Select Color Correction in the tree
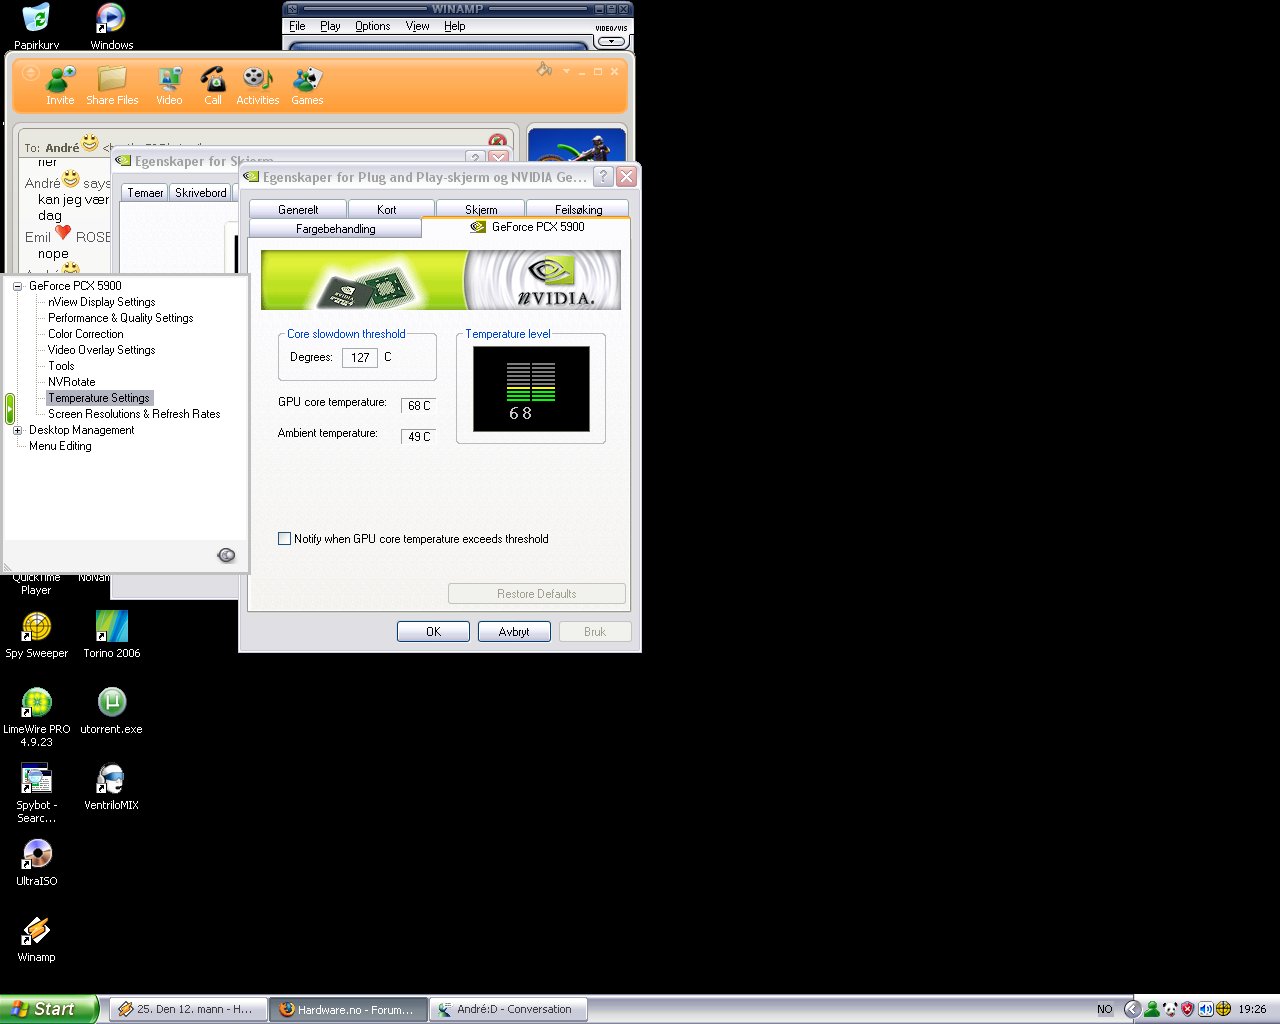The image size is (1280, 1024). point(86,334)
